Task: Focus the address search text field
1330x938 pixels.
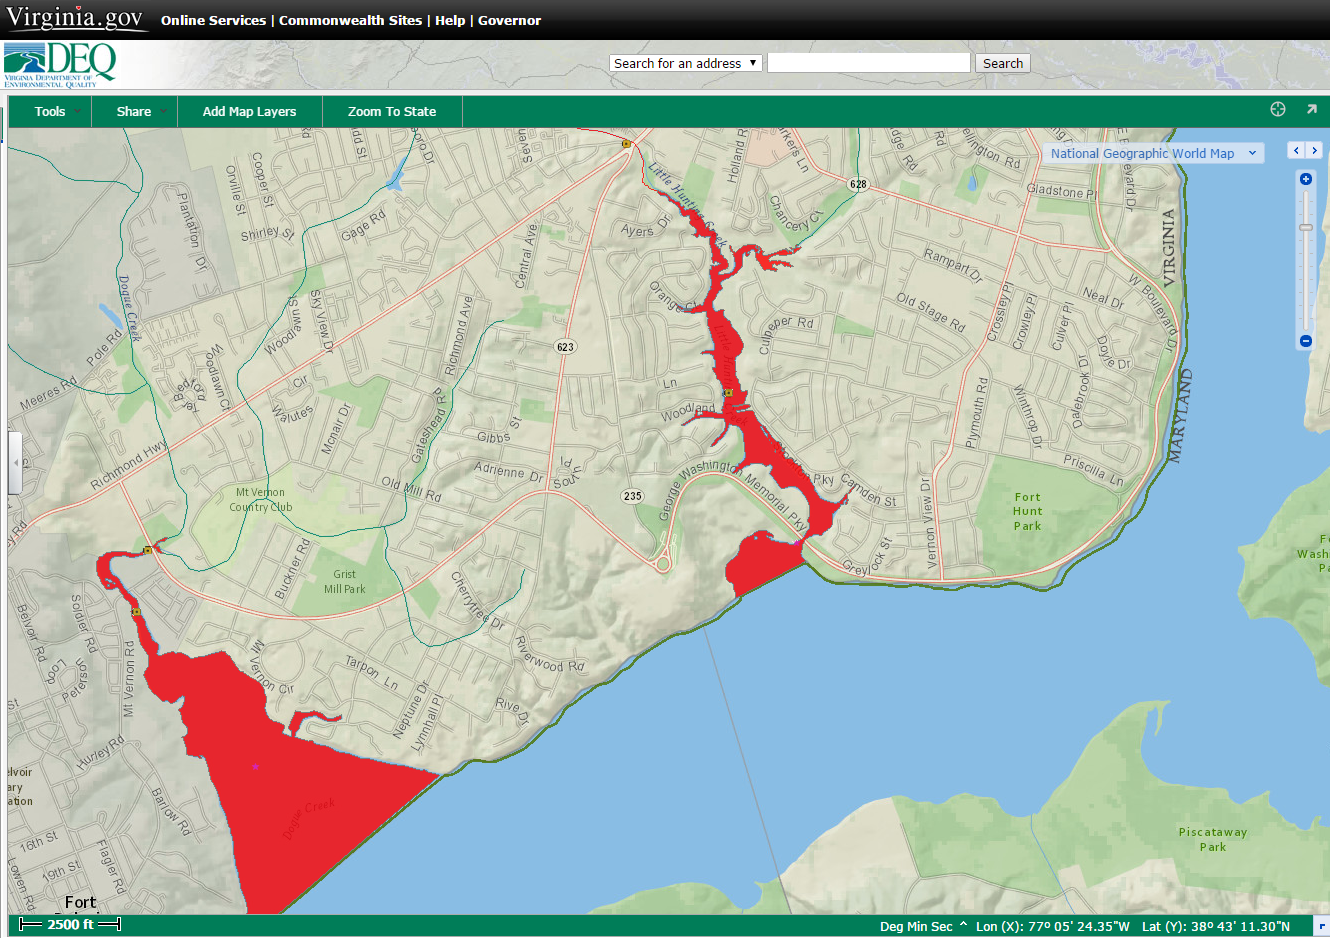Action: [x=869, y=63]
